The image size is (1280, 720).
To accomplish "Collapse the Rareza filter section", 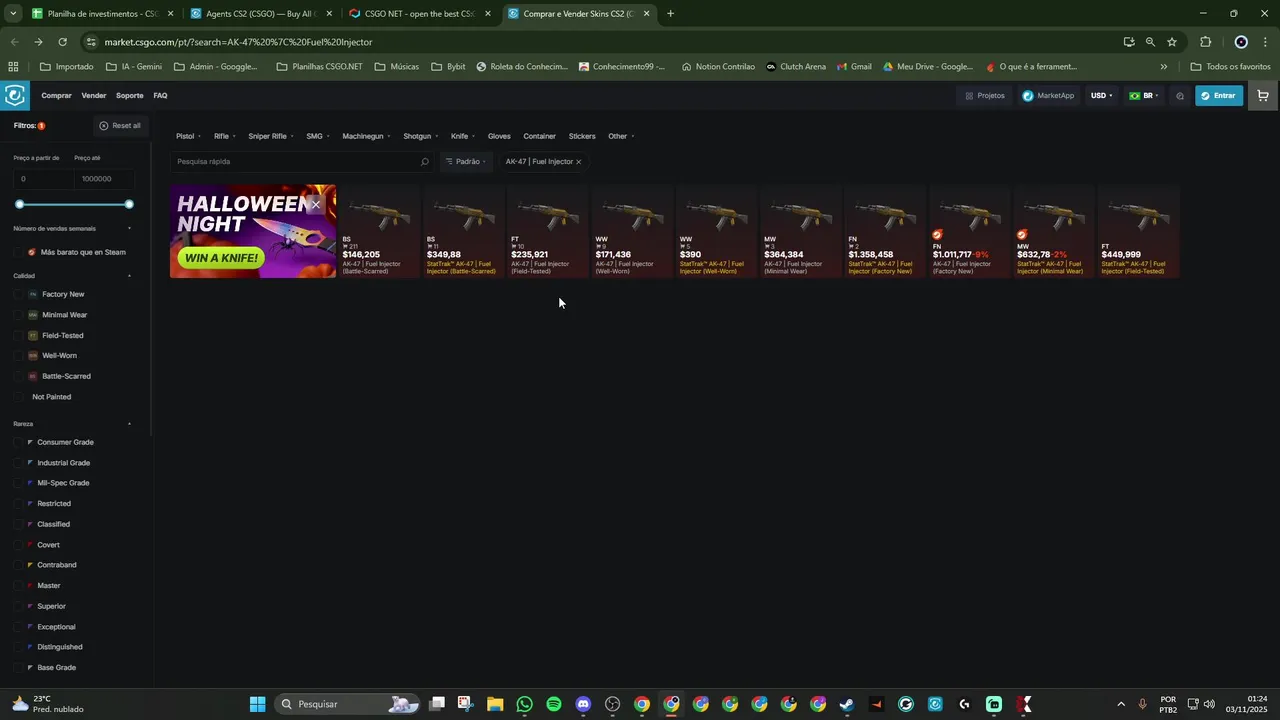I will pos(129,424).
